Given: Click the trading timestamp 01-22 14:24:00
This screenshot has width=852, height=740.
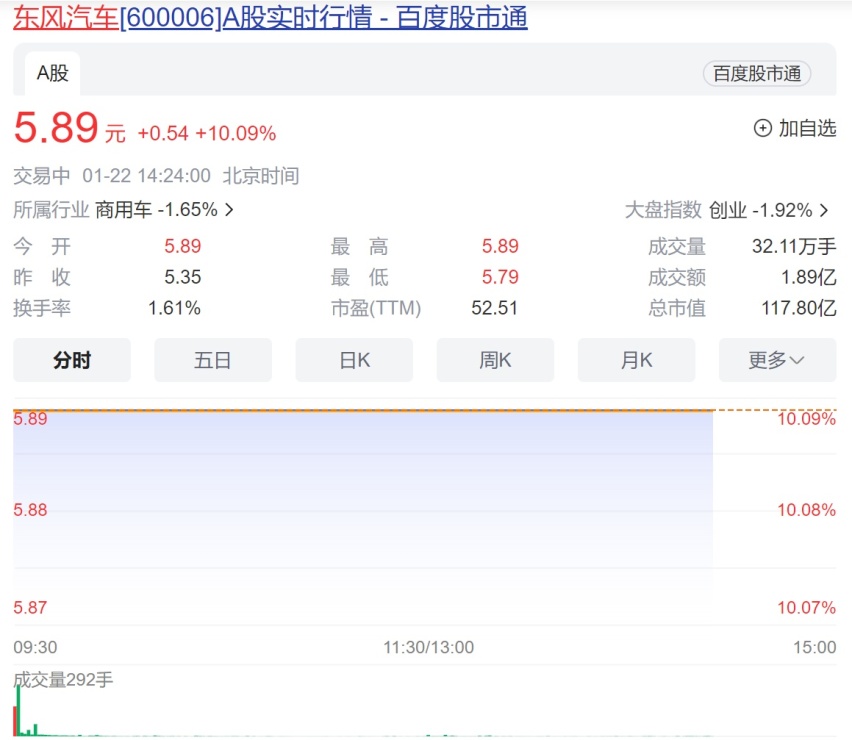Looking at the screenshot, I should (146, 176).
